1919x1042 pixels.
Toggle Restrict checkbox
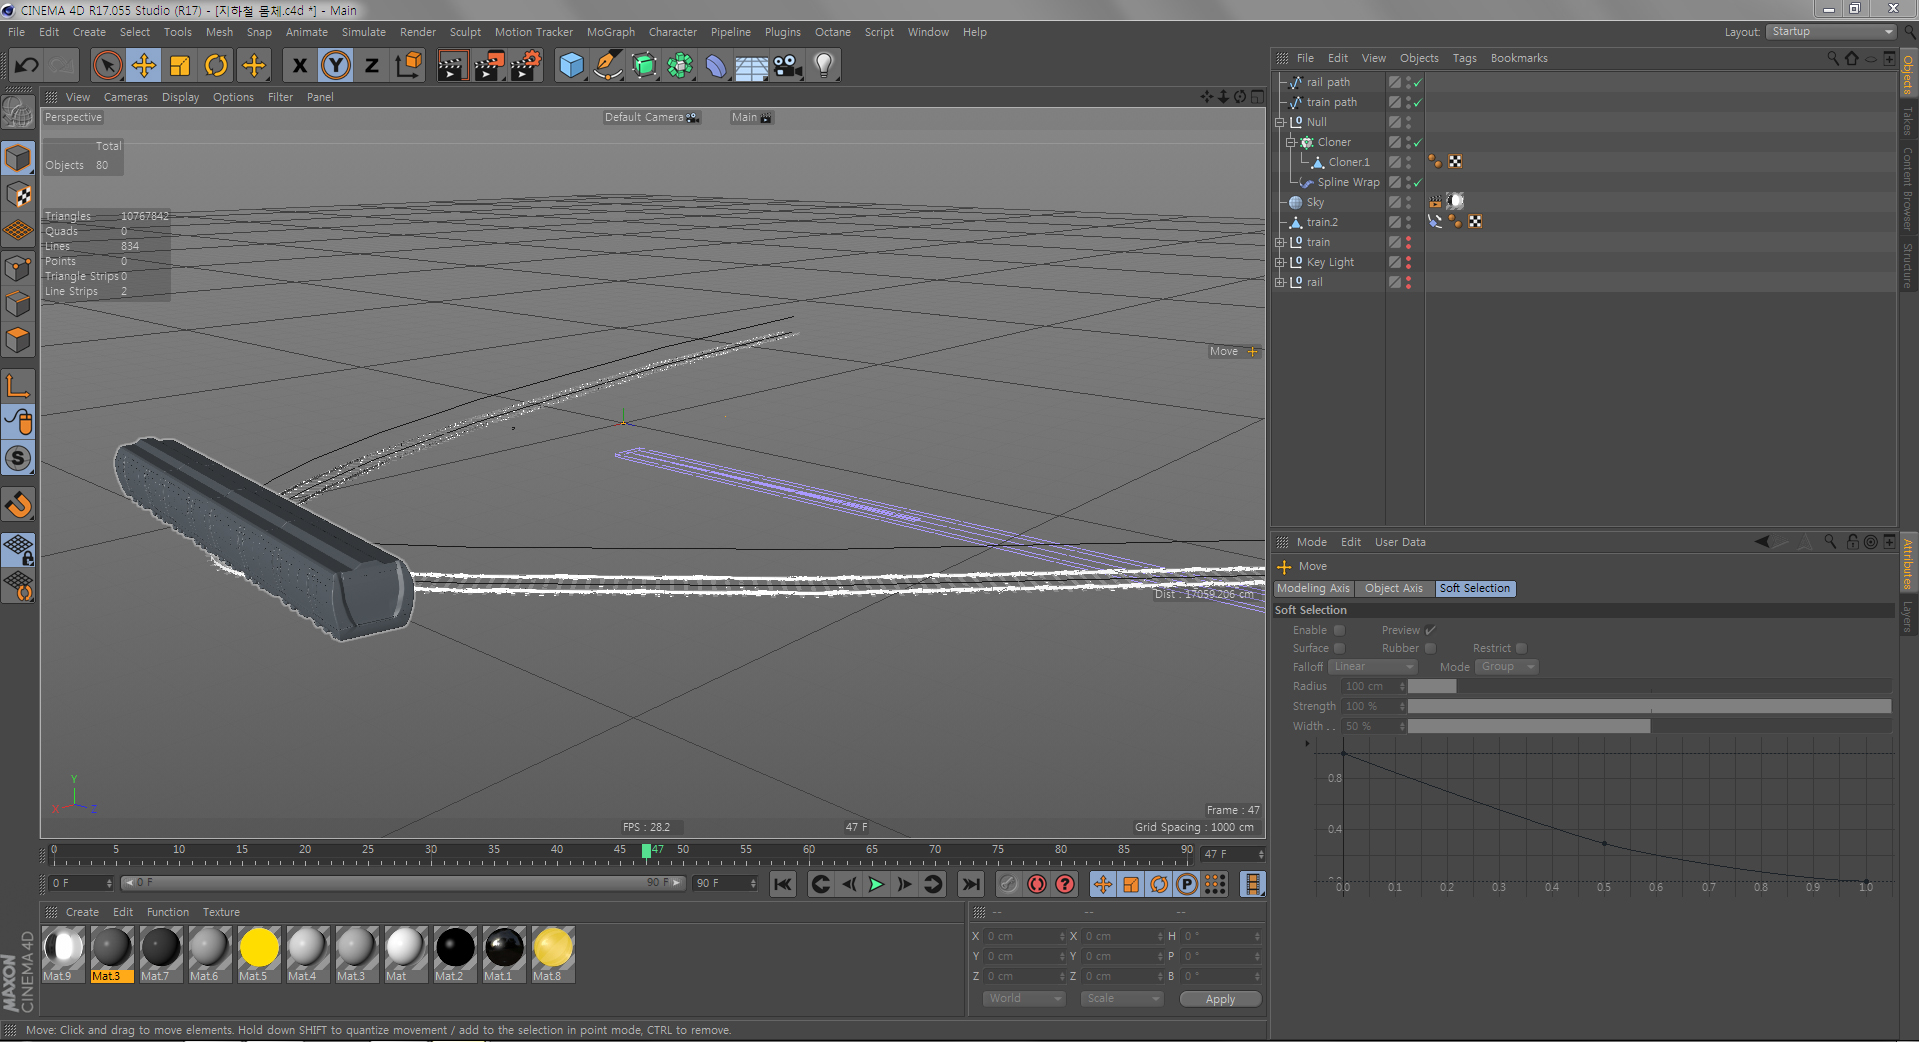(x=1521, y=648)
